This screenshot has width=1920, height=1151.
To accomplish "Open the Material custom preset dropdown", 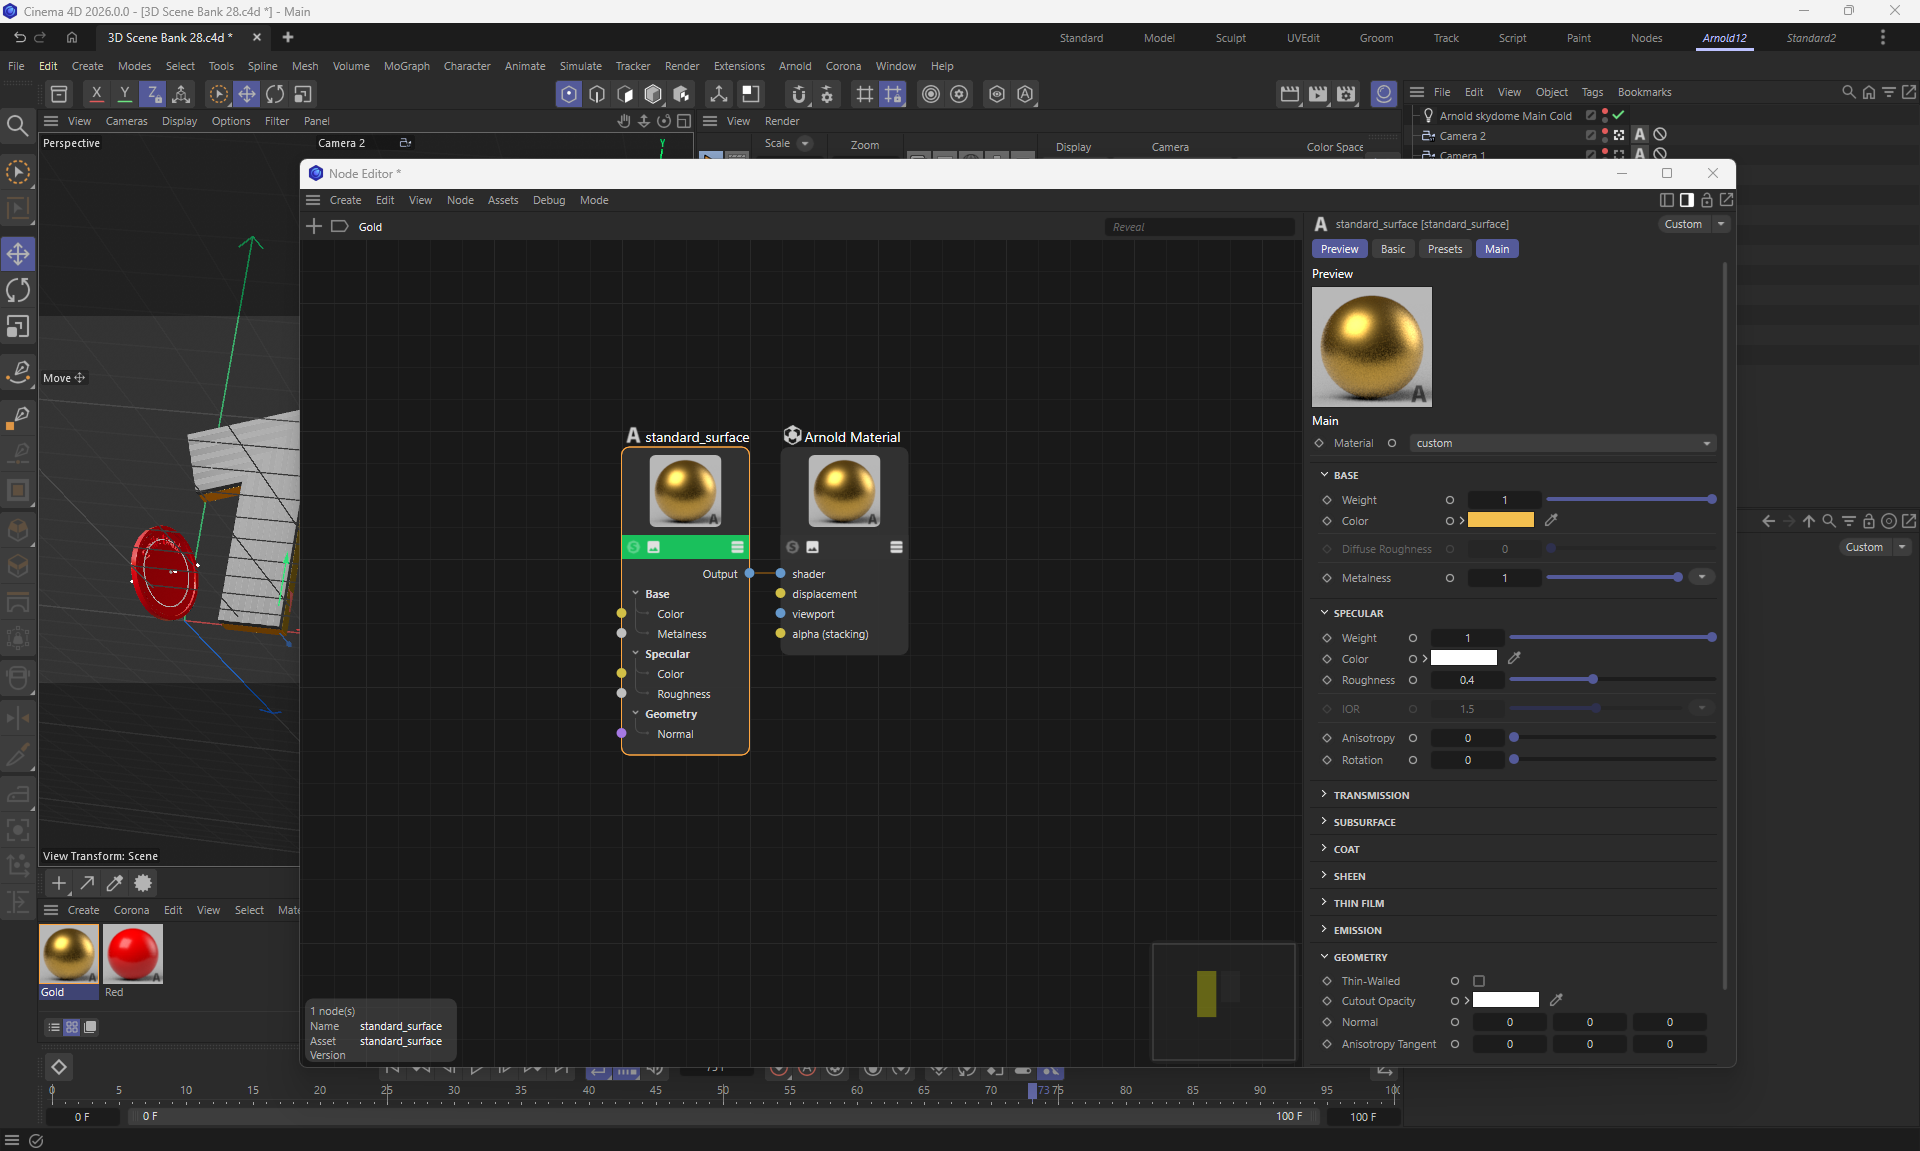I will pos(1562,443).
